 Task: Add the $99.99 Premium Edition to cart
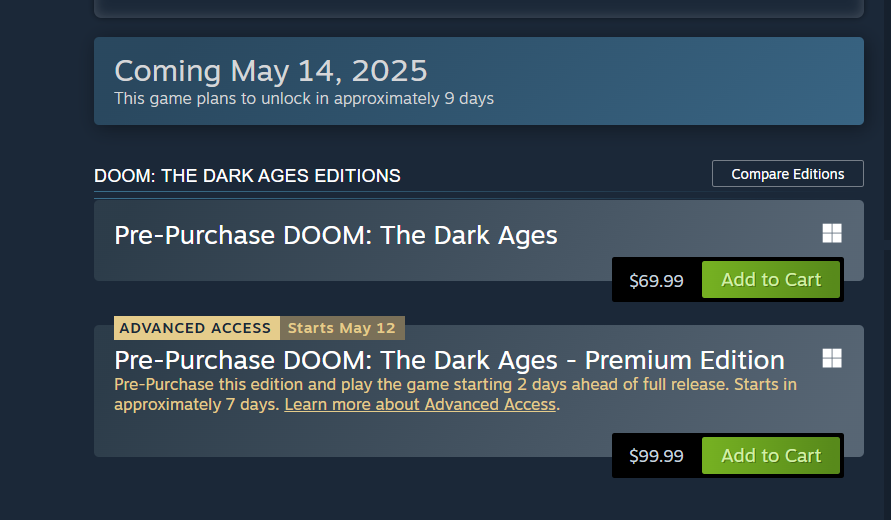(x=770, y=456)
